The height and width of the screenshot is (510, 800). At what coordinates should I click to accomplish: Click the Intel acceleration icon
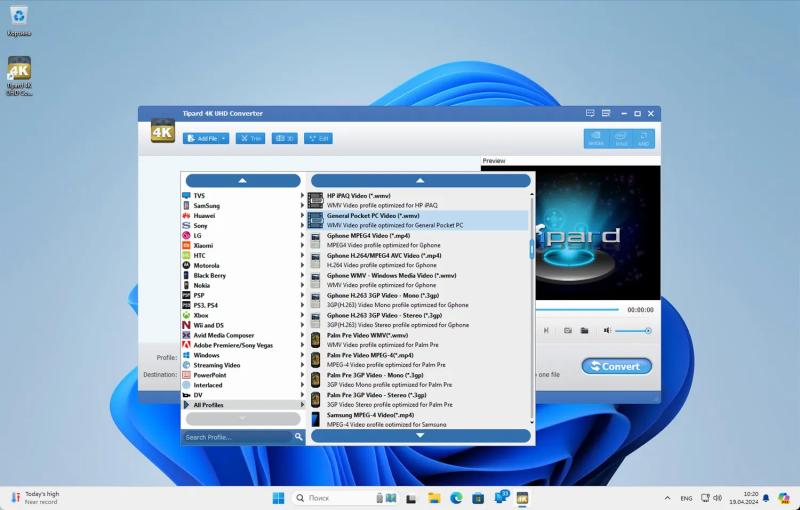620,138
